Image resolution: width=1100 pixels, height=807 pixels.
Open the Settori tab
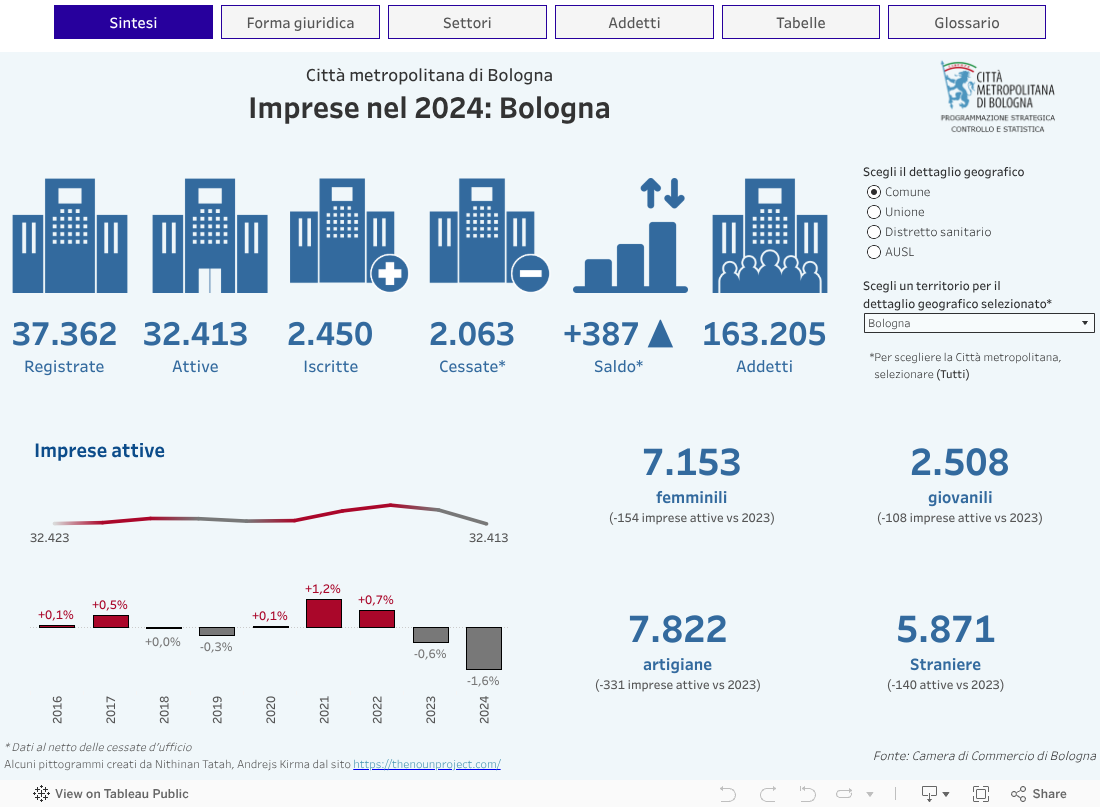pos(467,22)
